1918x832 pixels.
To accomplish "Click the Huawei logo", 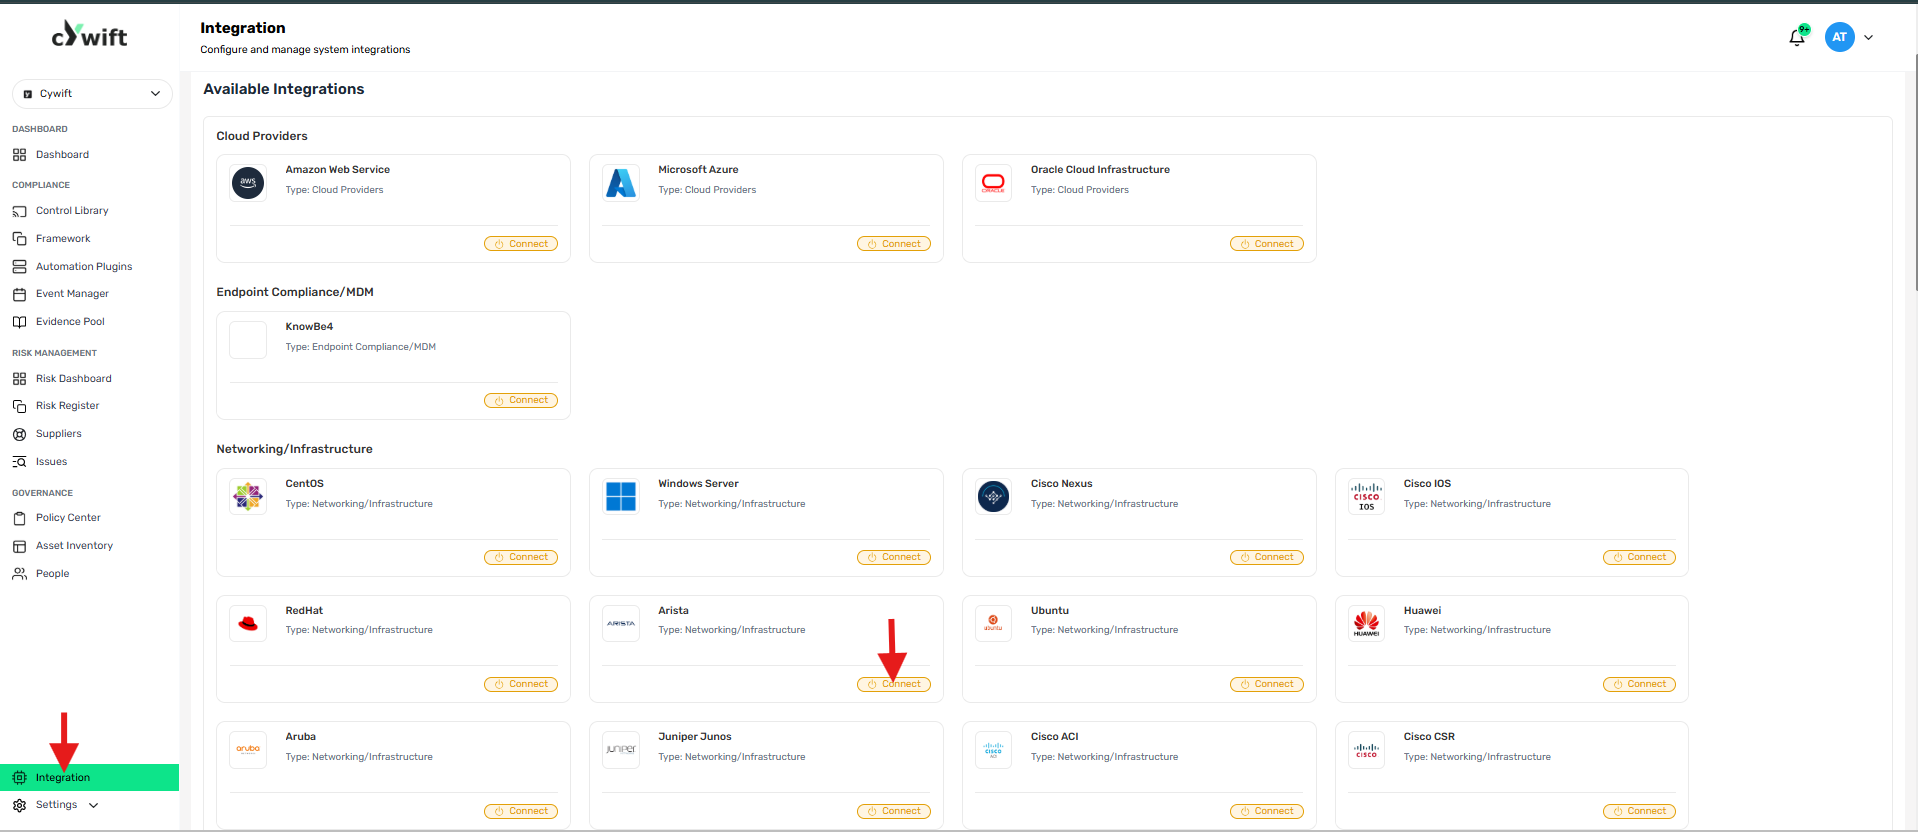I will 1366,623.
